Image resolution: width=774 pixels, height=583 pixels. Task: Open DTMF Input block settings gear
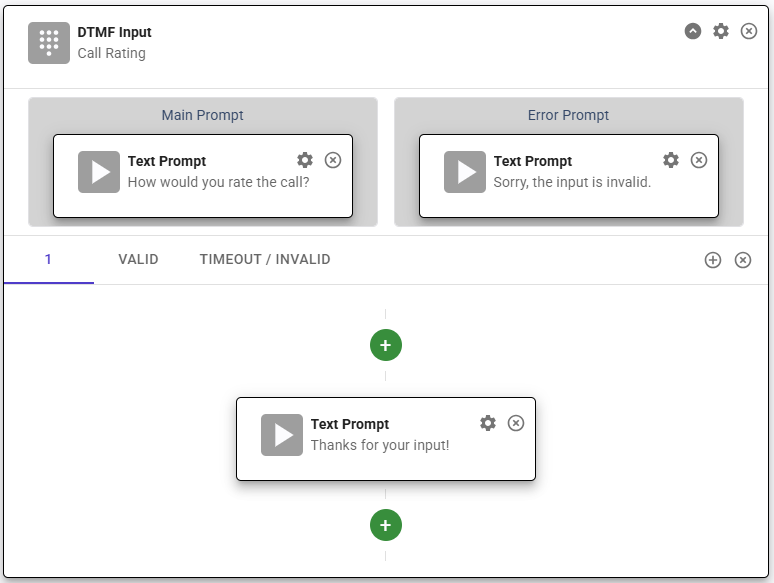click(721, 31)
